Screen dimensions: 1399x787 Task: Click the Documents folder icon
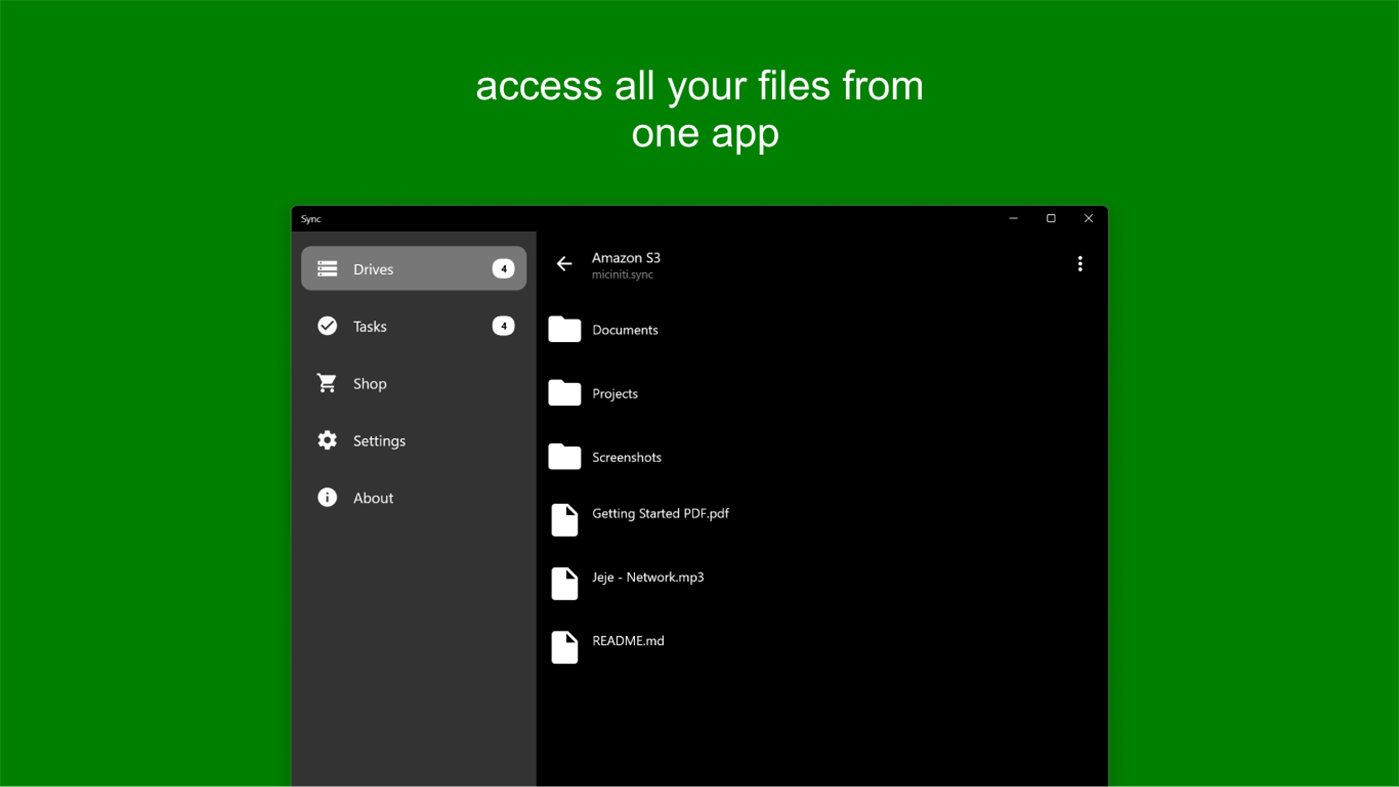click(564, 329)
